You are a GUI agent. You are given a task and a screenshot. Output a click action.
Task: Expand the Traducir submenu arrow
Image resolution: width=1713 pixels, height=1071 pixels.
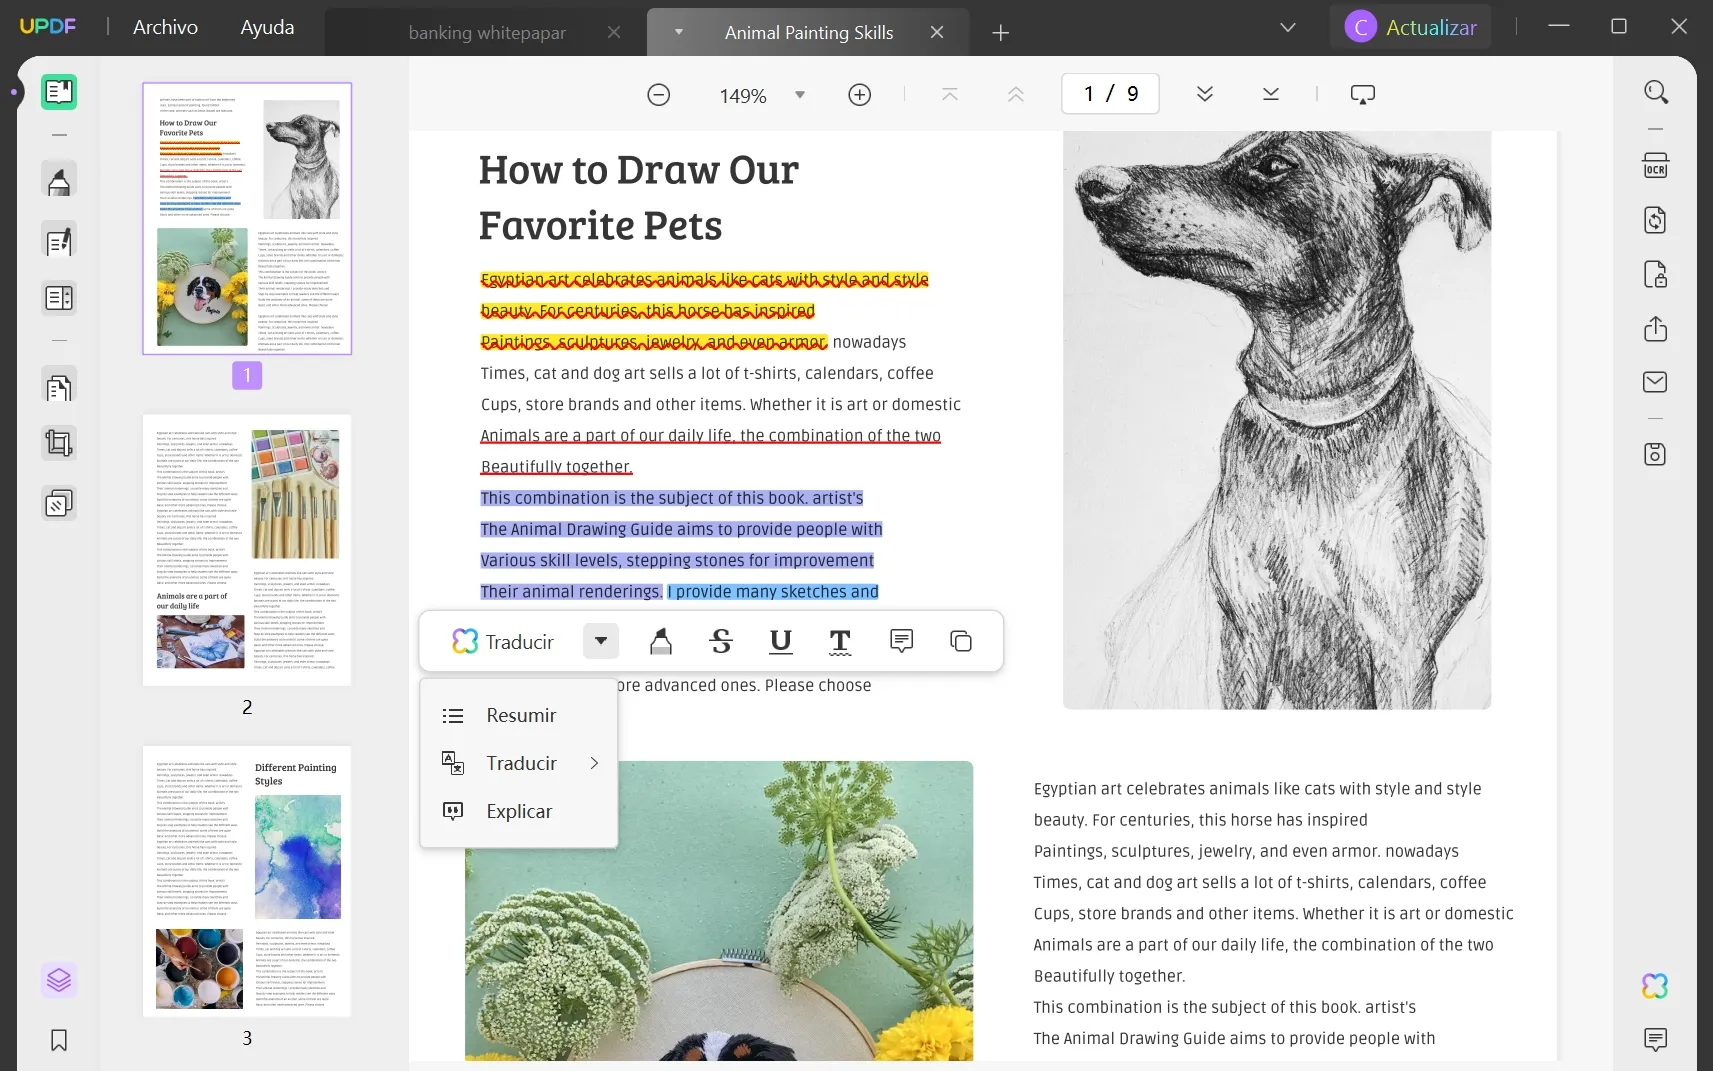click(x=594, y=763)
